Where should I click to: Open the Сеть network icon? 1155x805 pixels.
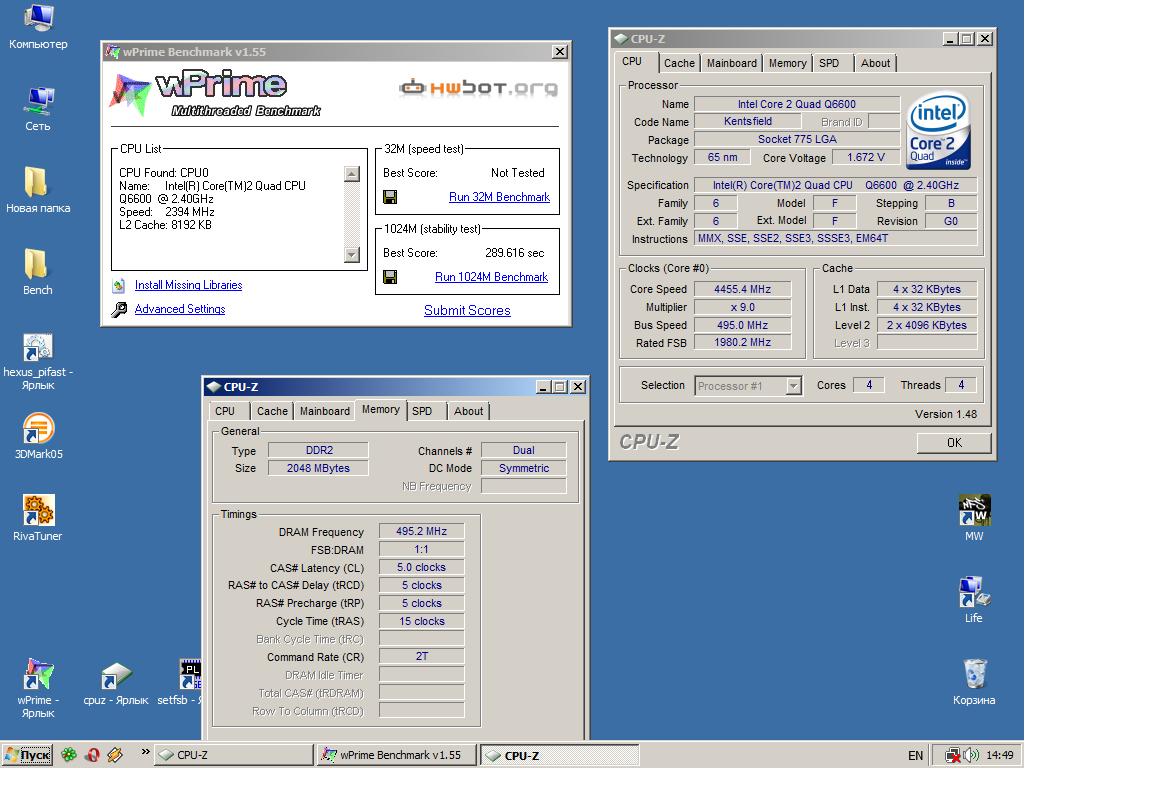click(38, 110)
